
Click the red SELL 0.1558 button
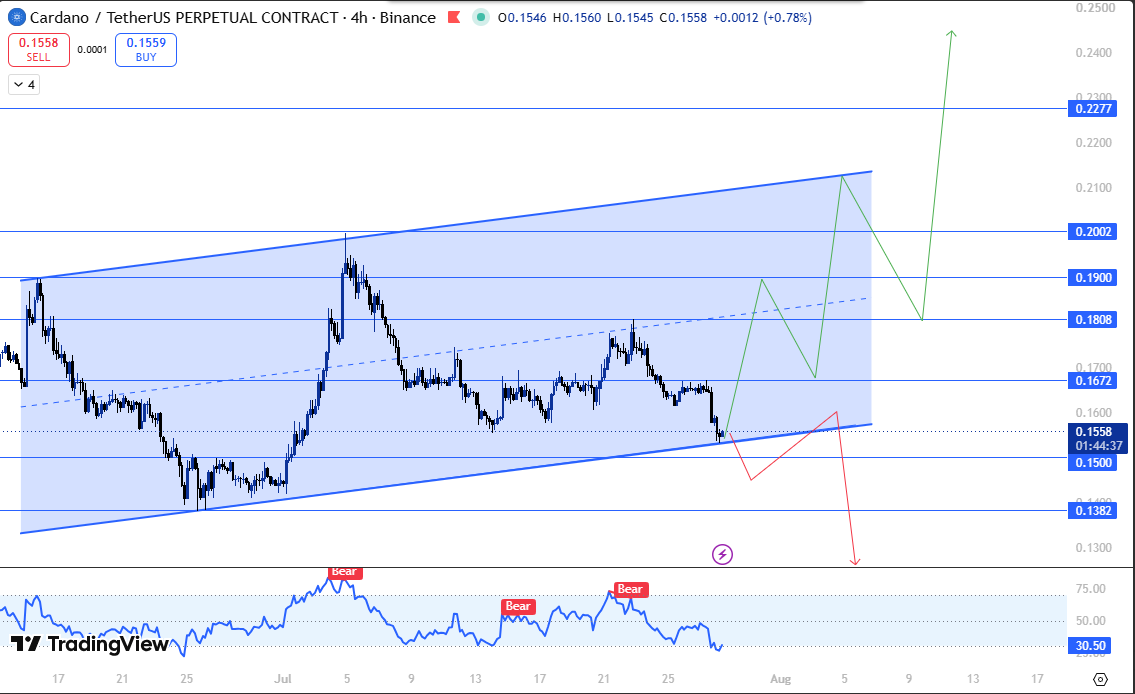click(39, 50)
